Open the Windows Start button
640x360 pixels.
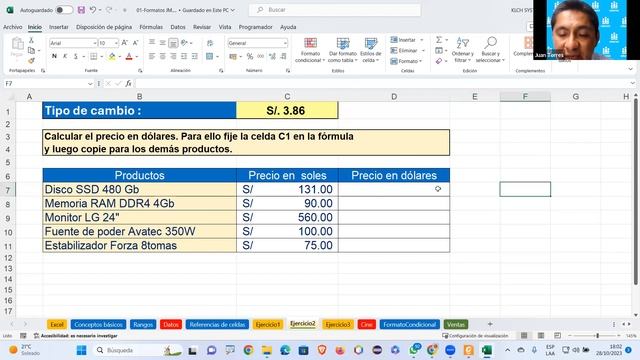coord(82,350)
